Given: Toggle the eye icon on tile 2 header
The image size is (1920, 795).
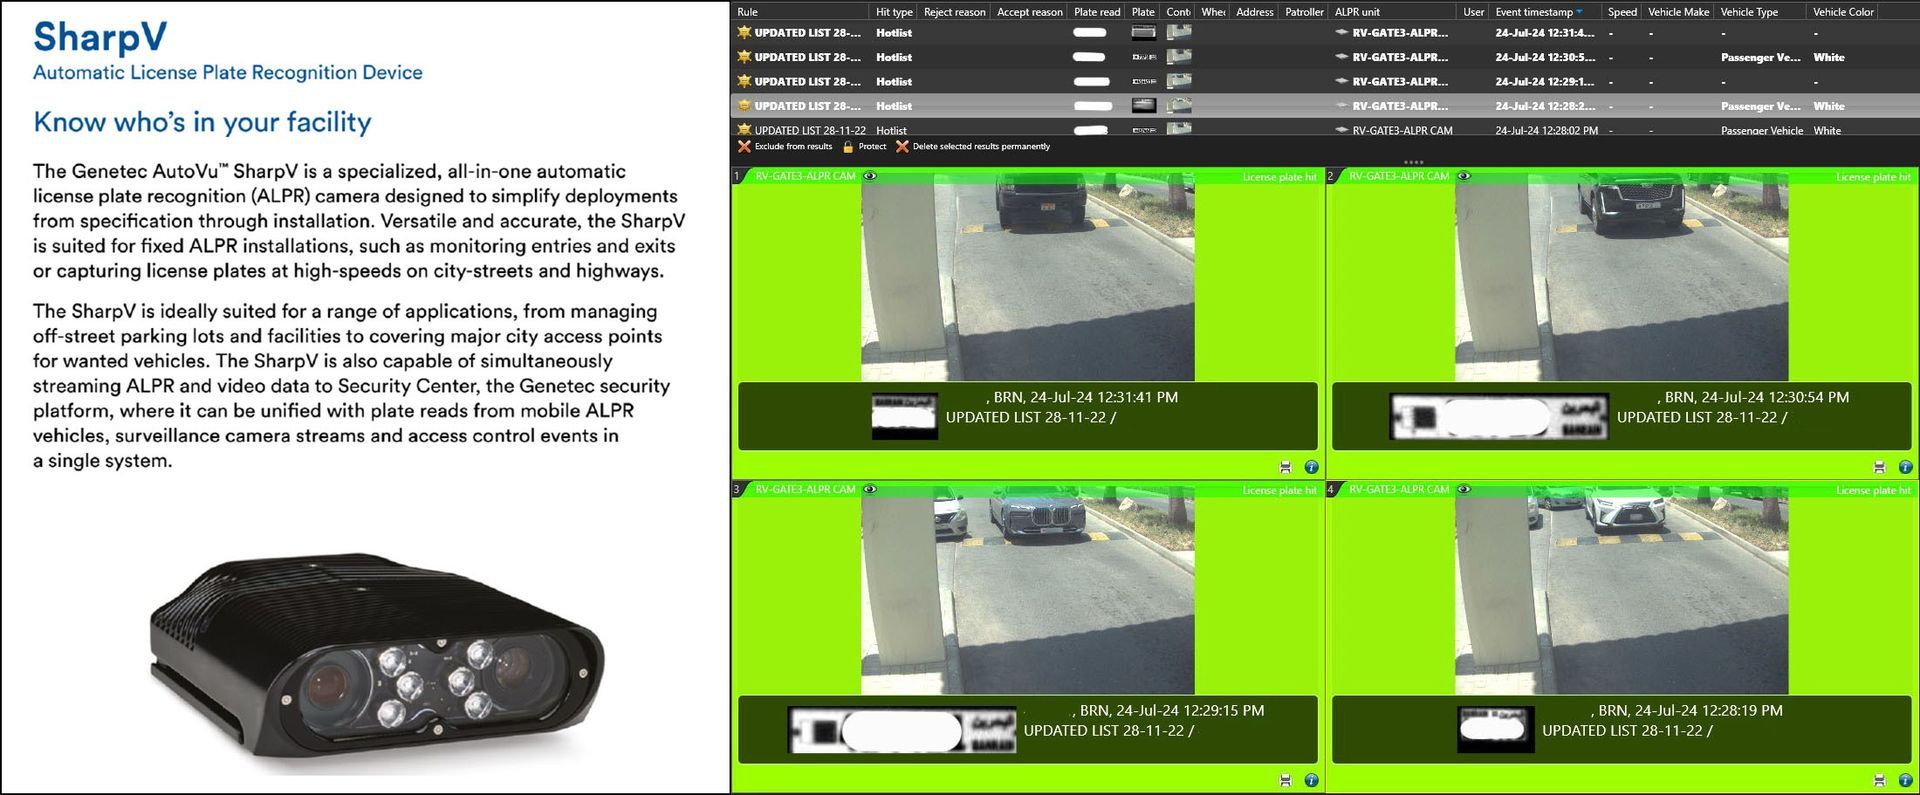Looking at the screenshot, I should point(1464,176).
